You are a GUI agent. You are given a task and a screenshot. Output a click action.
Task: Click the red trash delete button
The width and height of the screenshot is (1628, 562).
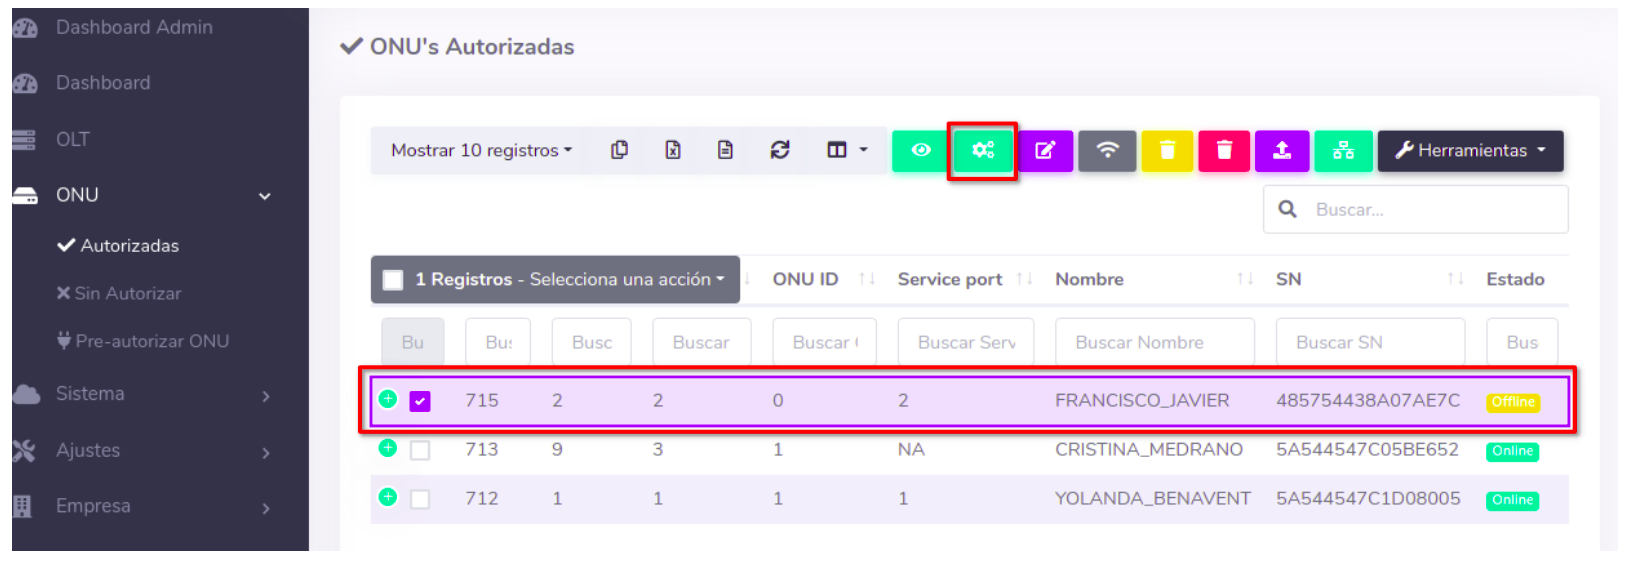coord(1224,150)
